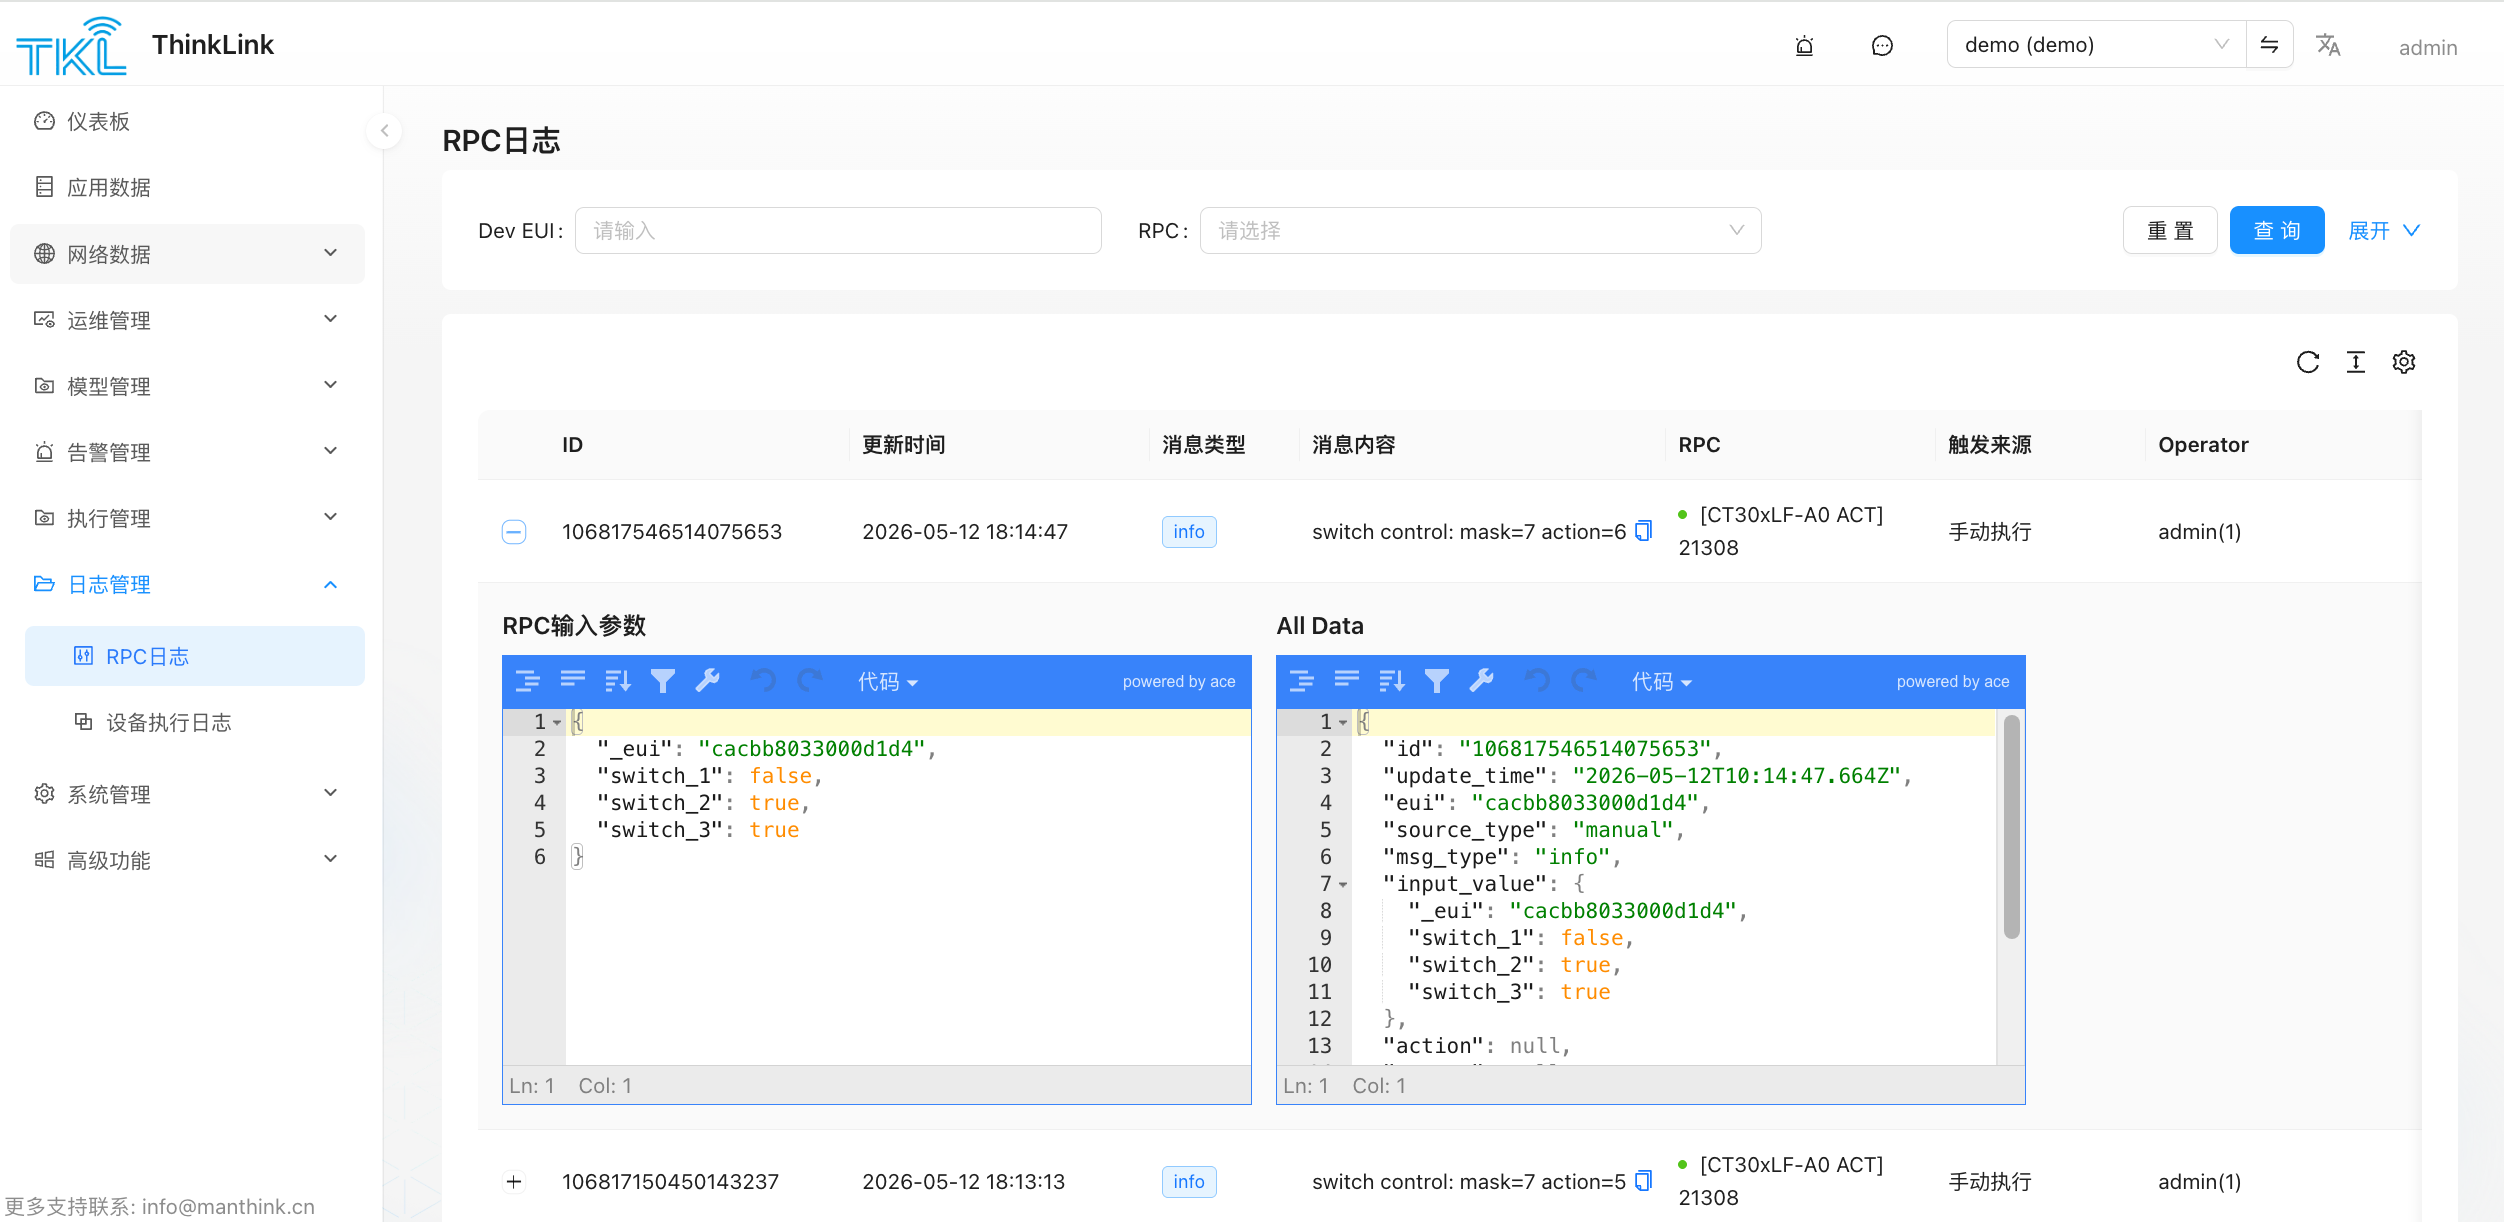Open the 代码 mode dropdown in RPC输入参数 editor
Image resolution: width=2504 pixels, height=1222 pixels.
(x=887, y=682)
